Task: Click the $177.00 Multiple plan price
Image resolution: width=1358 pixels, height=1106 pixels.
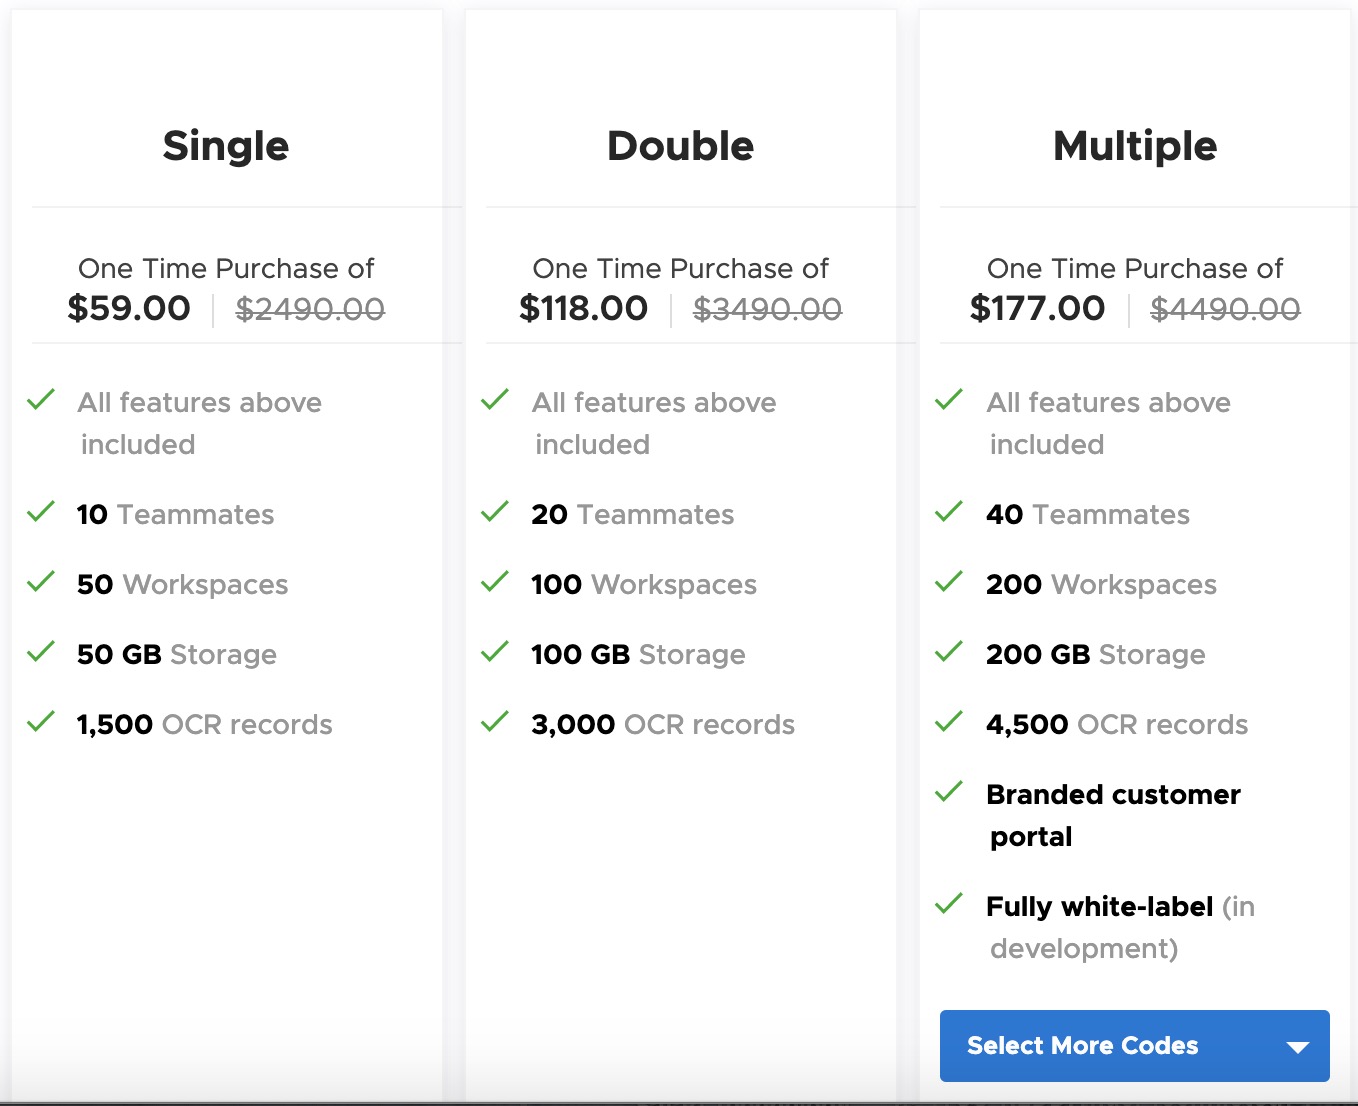Action: 1037,308
